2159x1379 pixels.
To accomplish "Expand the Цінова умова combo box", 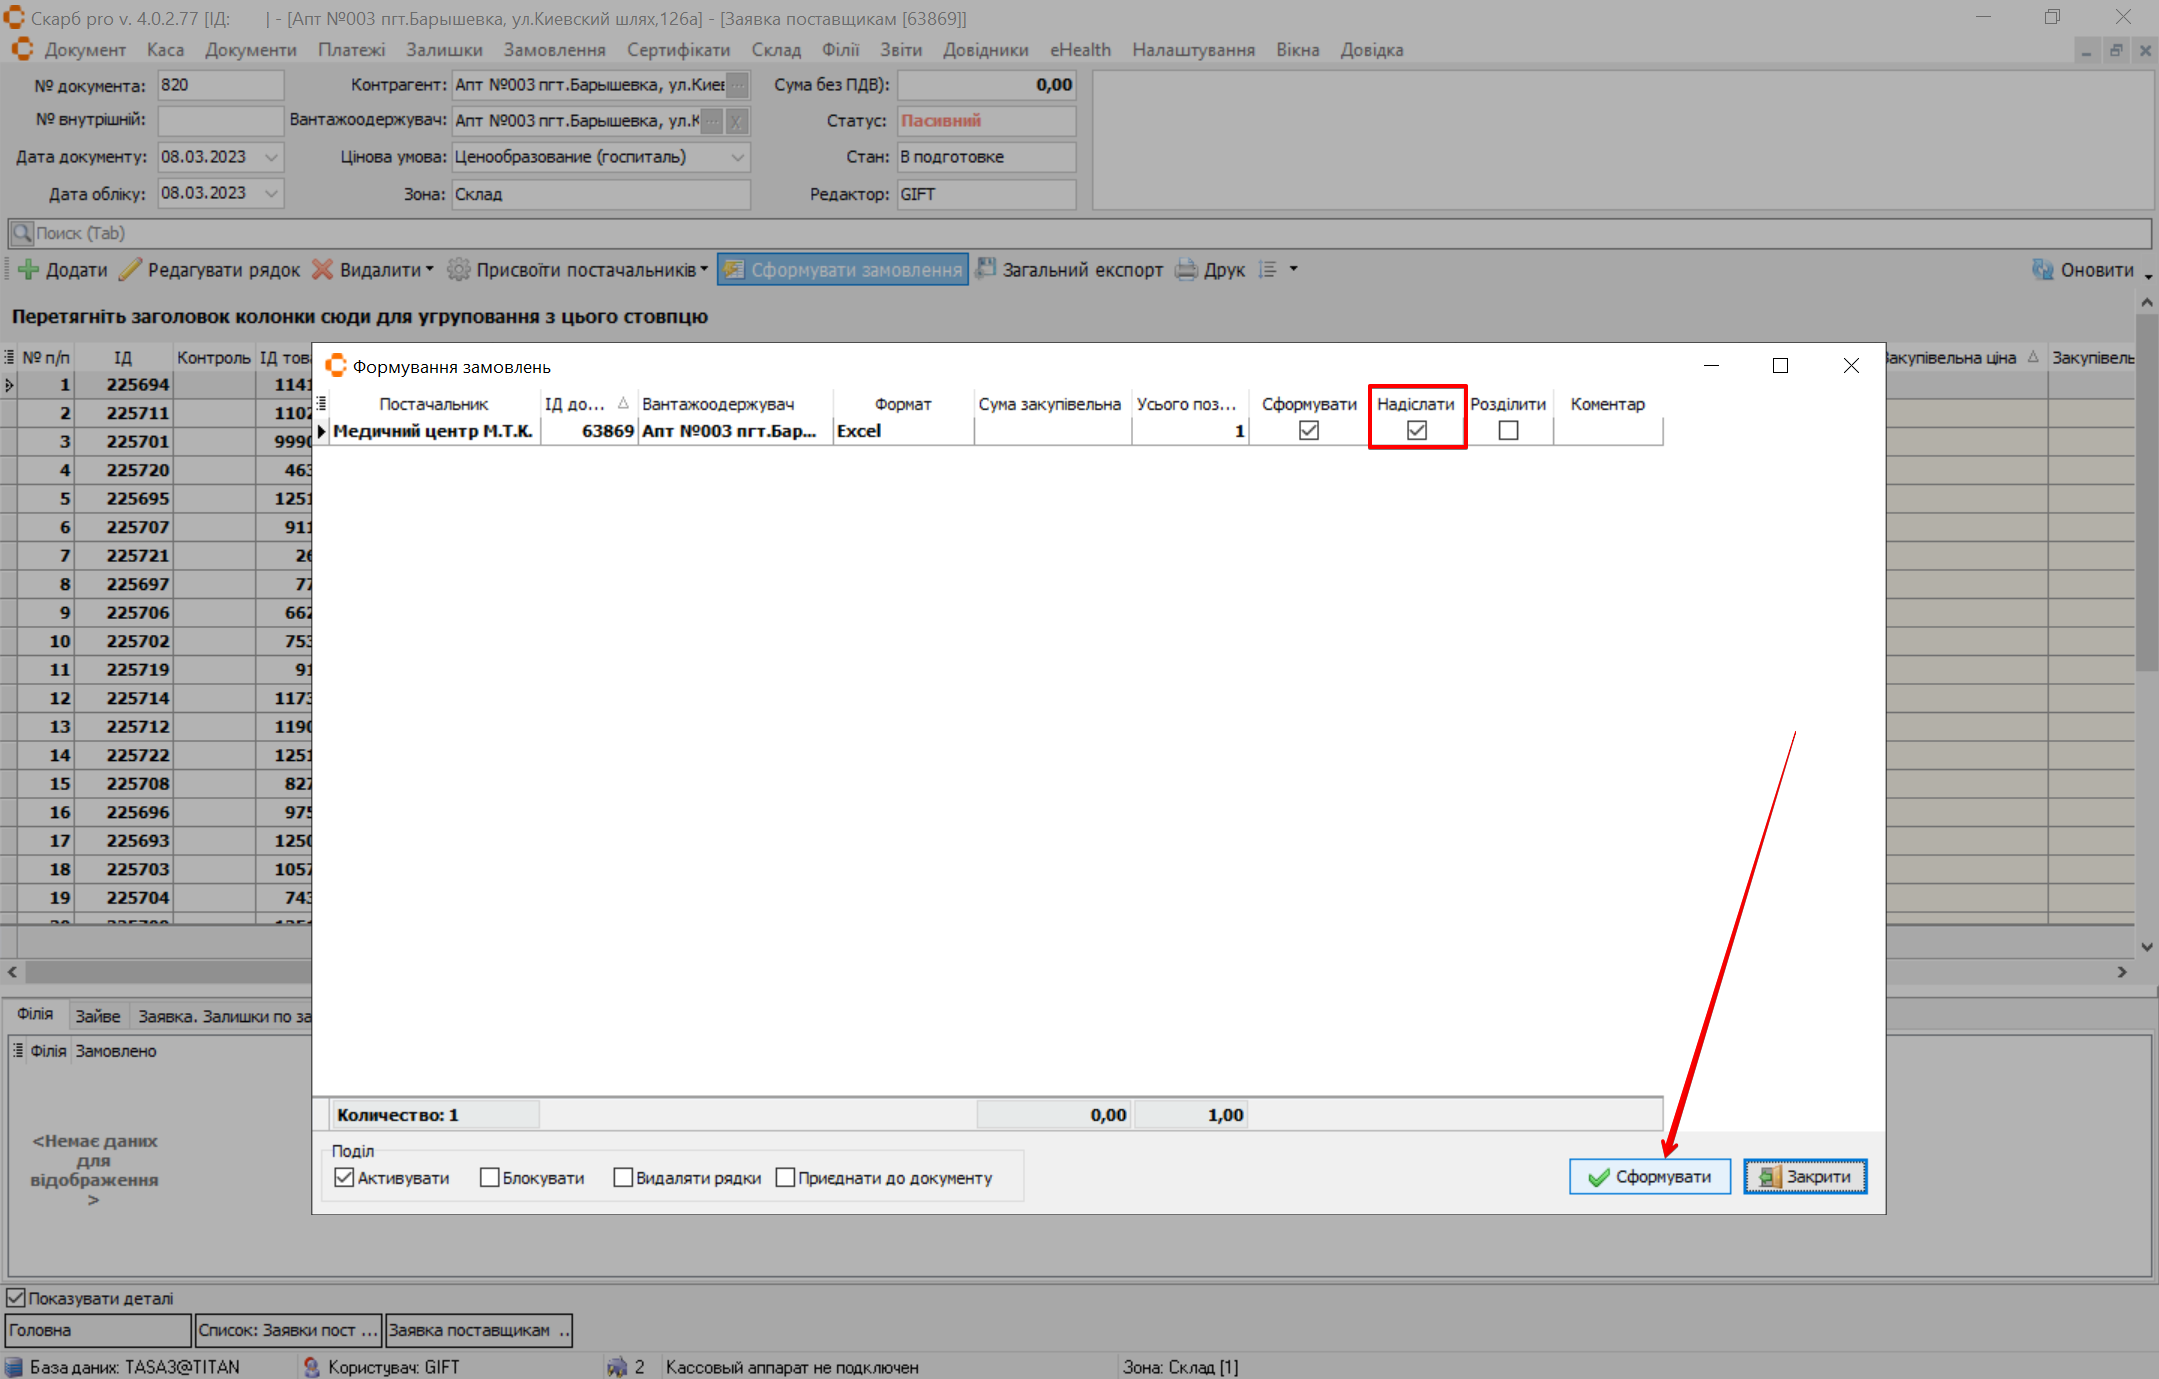I will coord(737,157).
